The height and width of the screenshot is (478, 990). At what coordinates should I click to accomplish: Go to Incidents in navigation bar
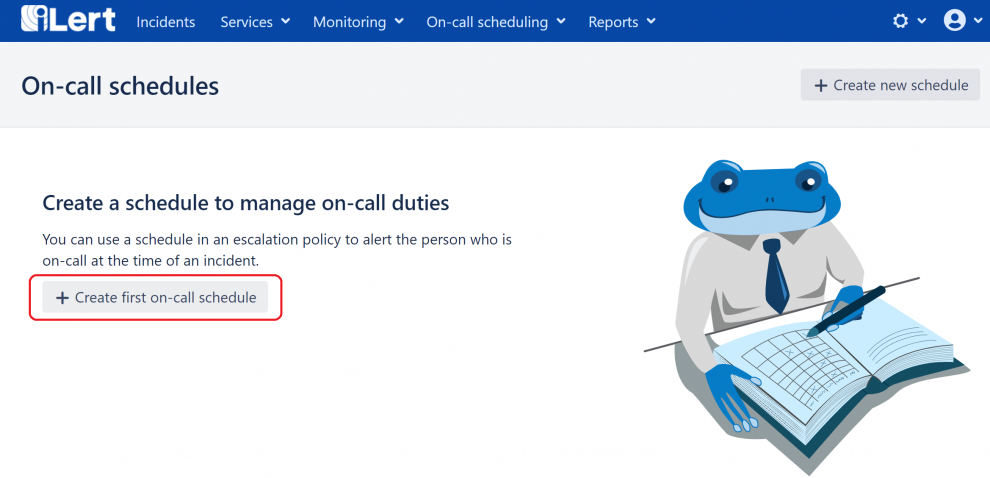165,21
